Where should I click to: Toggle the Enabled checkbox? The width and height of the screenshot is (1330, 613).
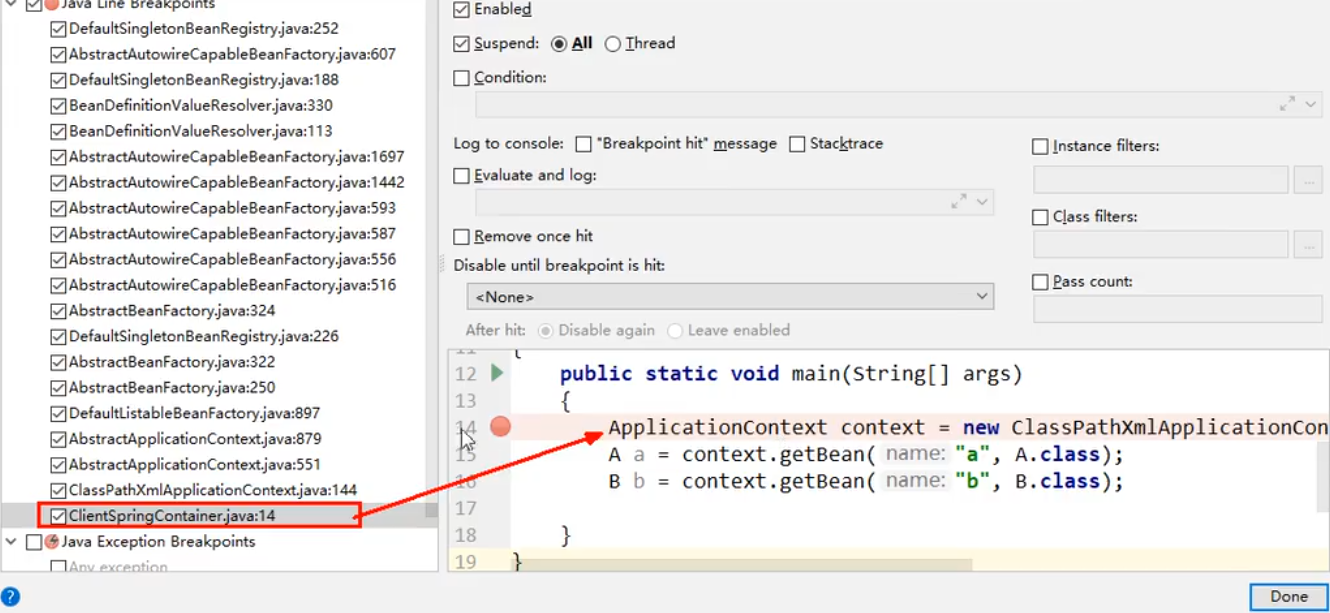461,9
